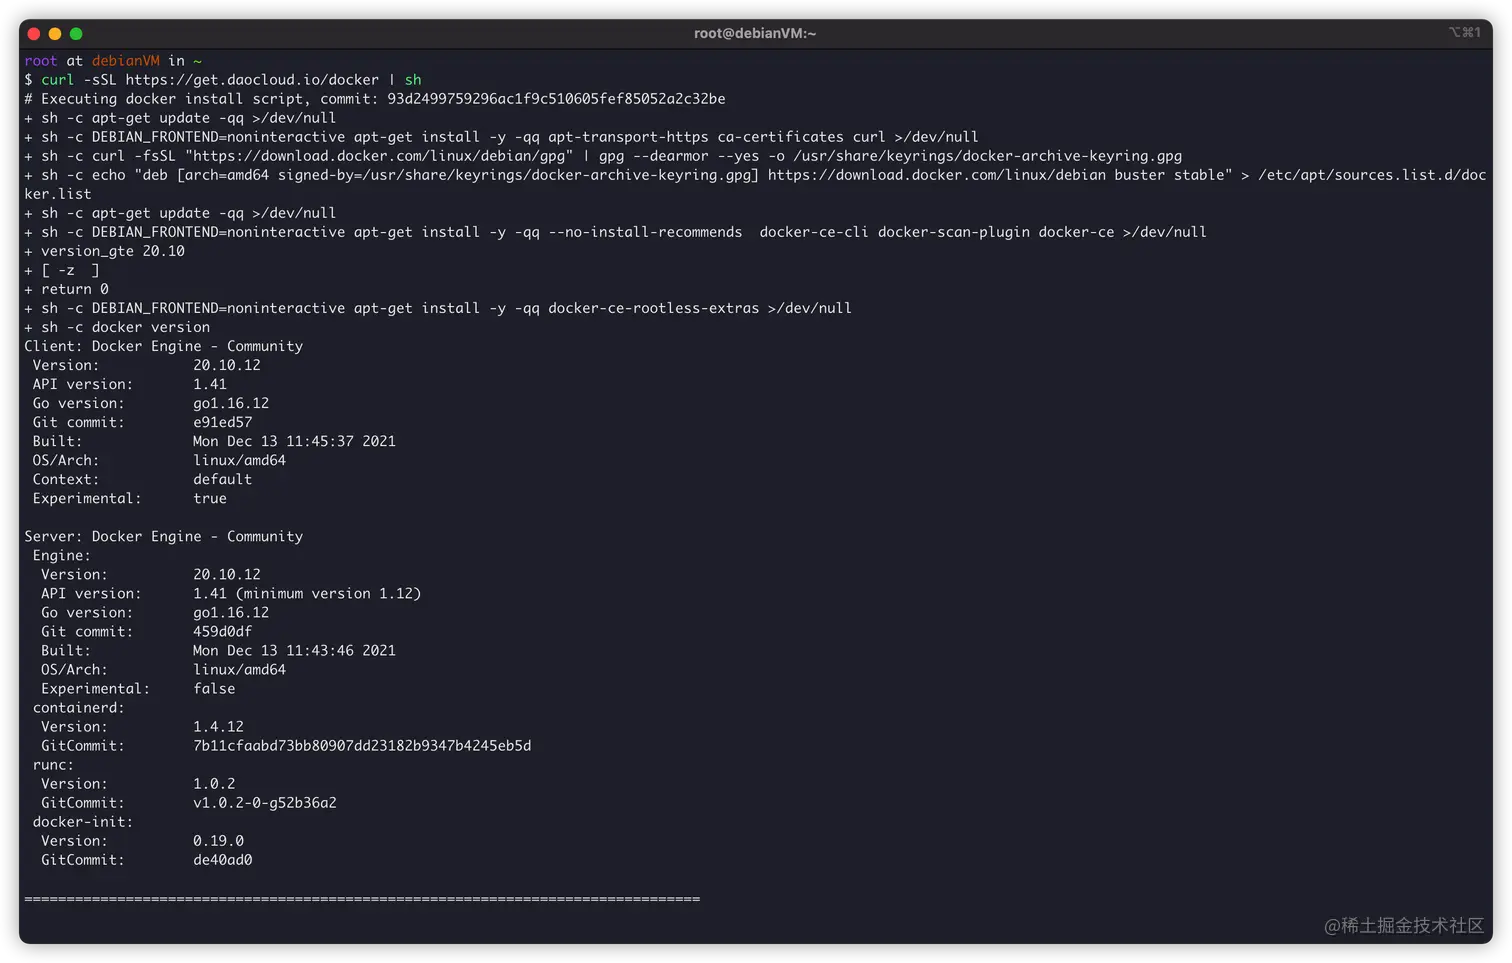1512x963 pixels.
Task: Click the root@debianVM:~ window title
Action: click(755, 34)
